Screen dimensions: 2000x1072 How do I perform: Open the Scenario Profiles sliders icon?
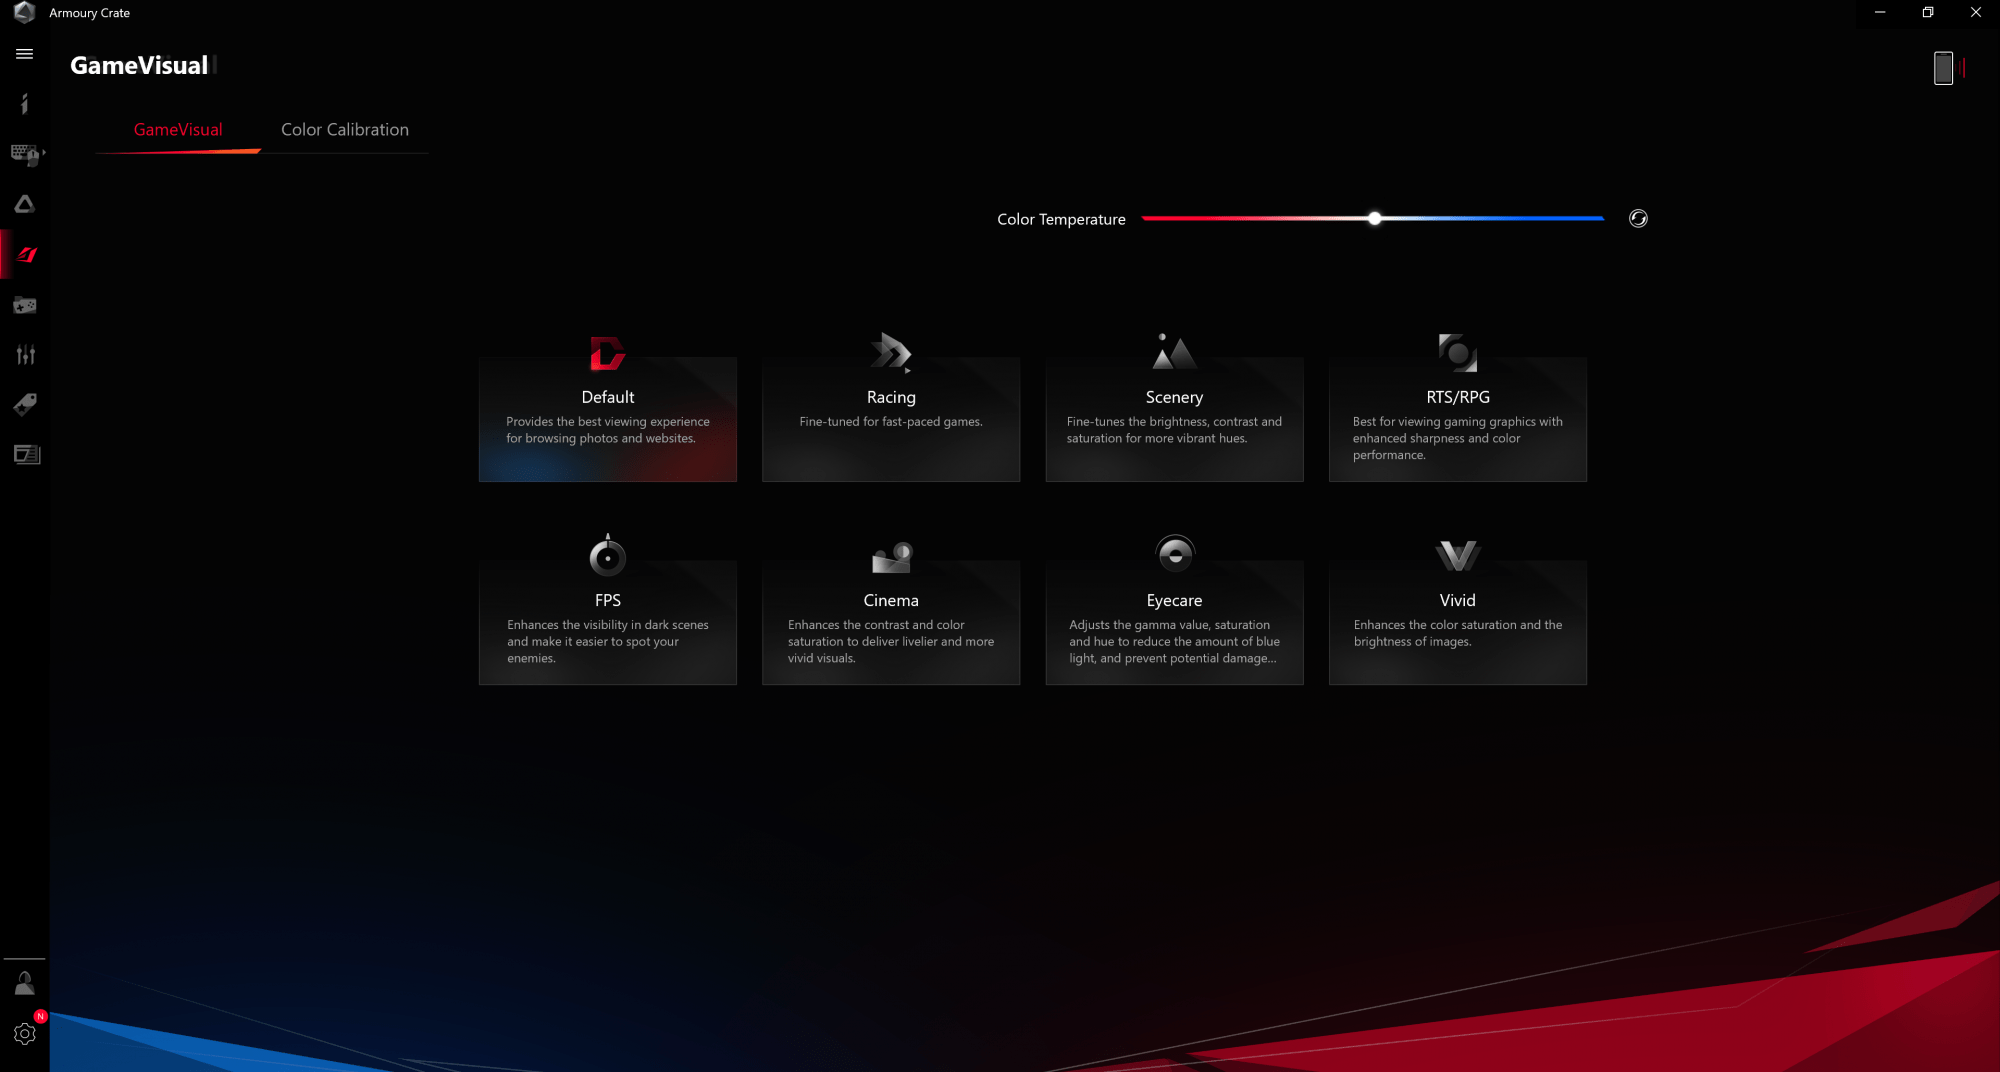click(25, 355)
